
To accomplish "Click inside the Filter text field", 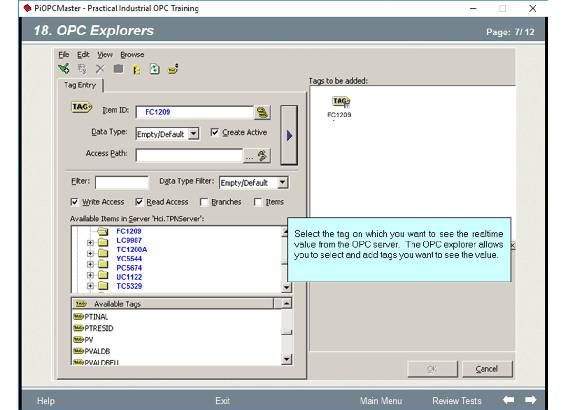I will pyautogui.click(x=122, y=182).
